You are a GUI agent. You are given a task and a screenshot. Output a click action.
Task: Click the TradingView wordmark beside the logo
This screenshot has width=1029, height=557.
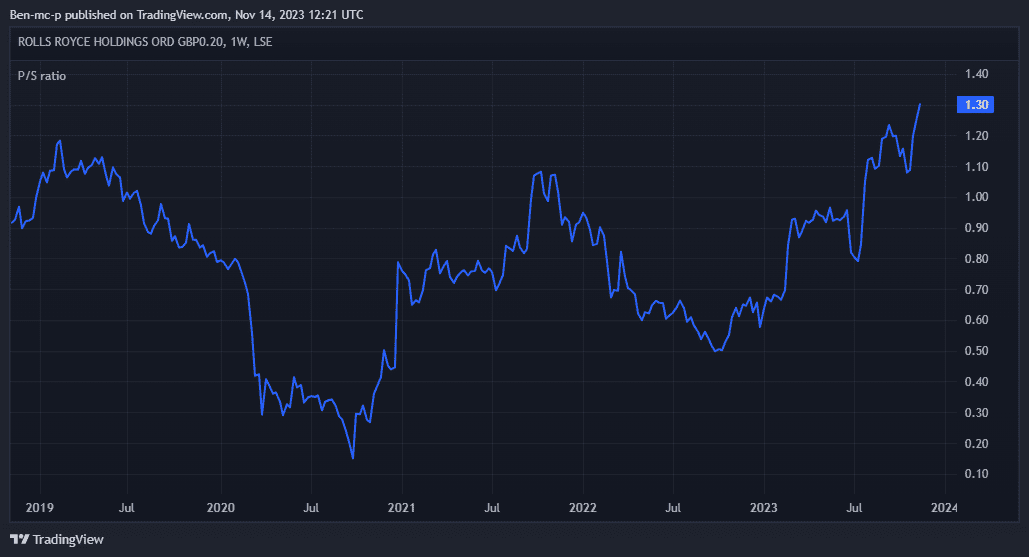point(68,539)
